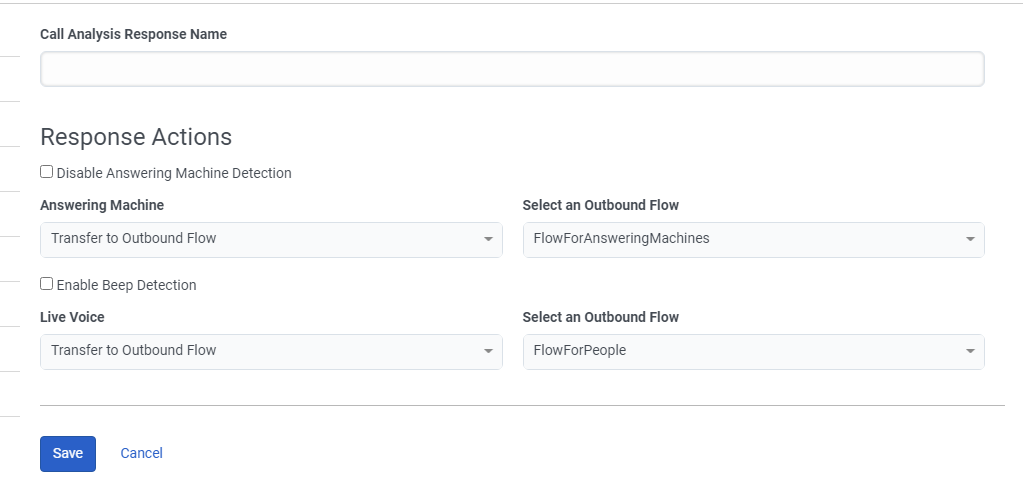Click the "Call Analysis Response Name" label

click(x=133, y=34)
